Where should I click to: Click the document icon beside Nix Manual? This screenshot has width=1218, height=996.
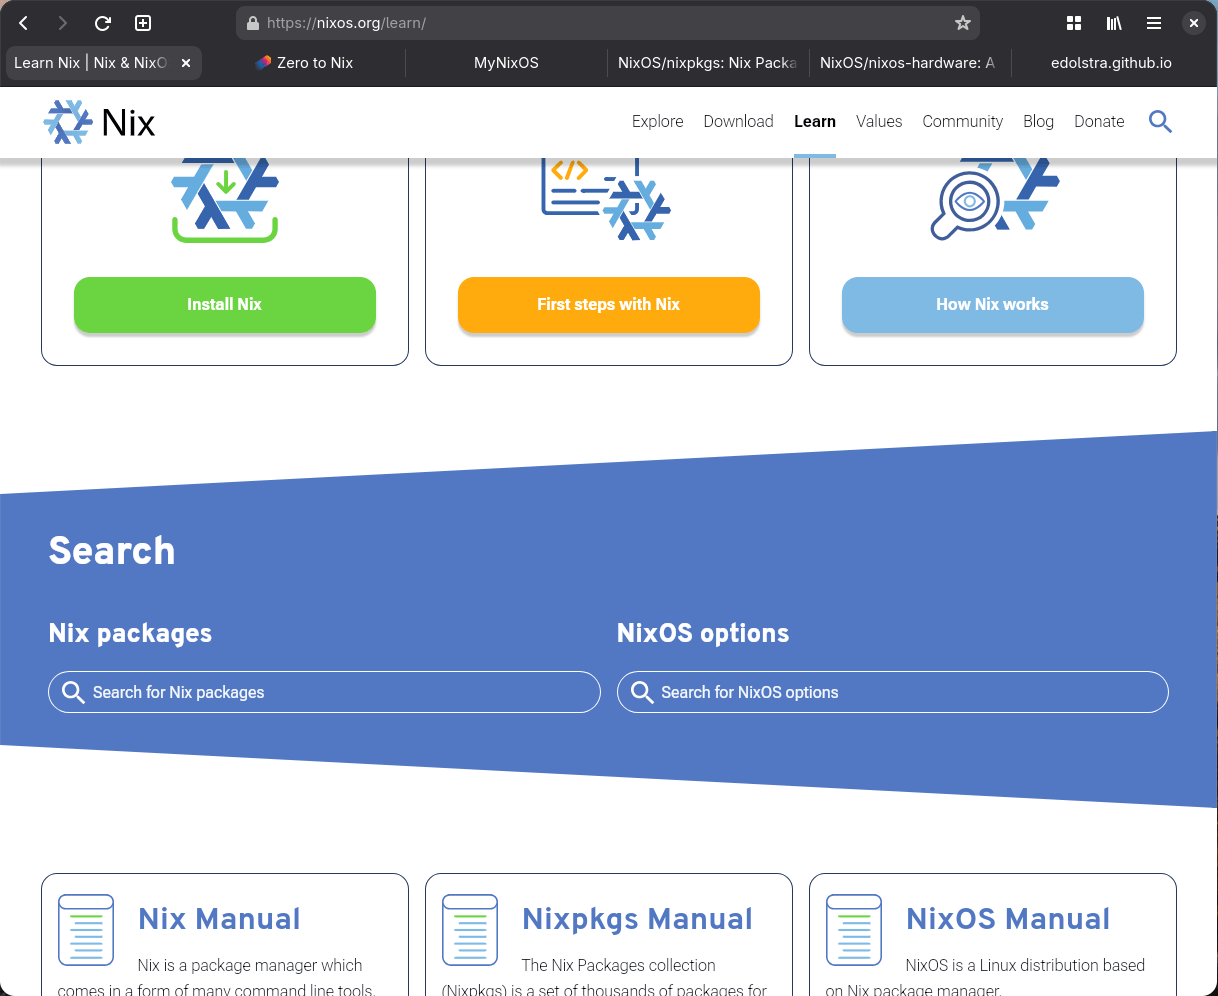86,930
